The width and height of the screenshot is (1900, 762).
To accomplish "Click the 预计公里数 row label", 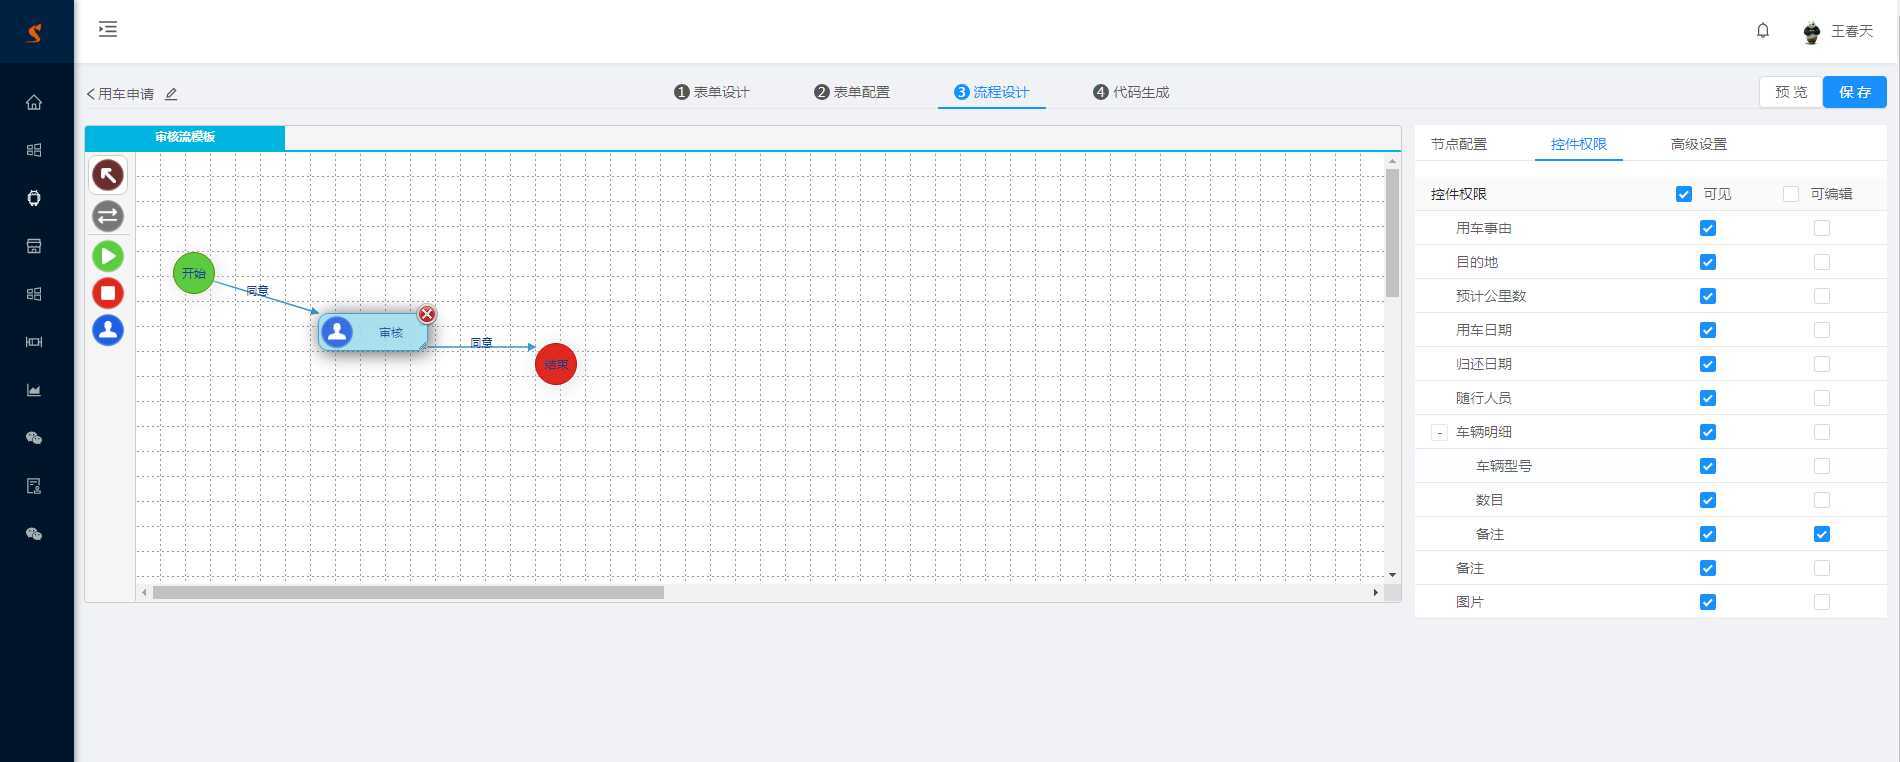I will tap(1491, 296).
